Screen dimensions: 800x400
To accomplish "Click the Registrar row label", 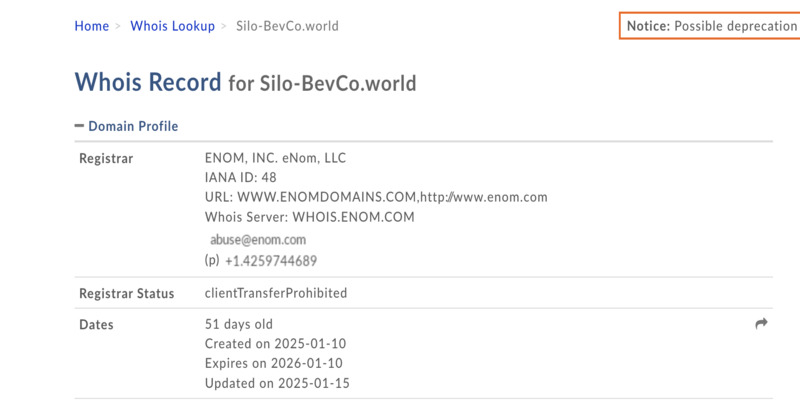I will pos(106,159).
